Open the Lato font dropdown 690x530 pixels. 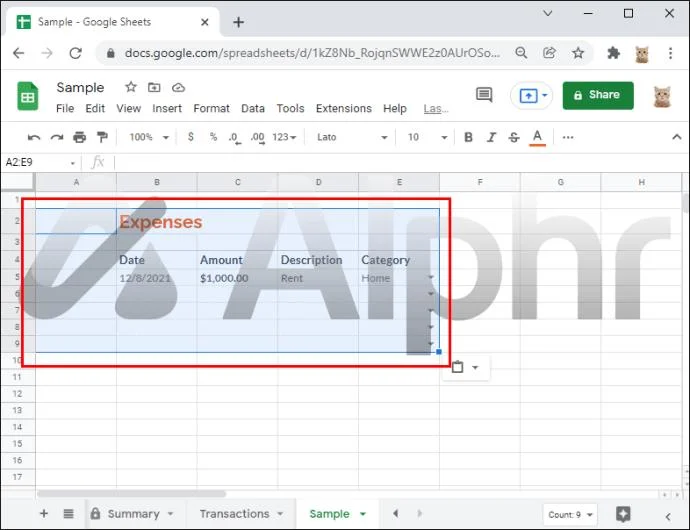pyautogui.click(x=352, y=137)
